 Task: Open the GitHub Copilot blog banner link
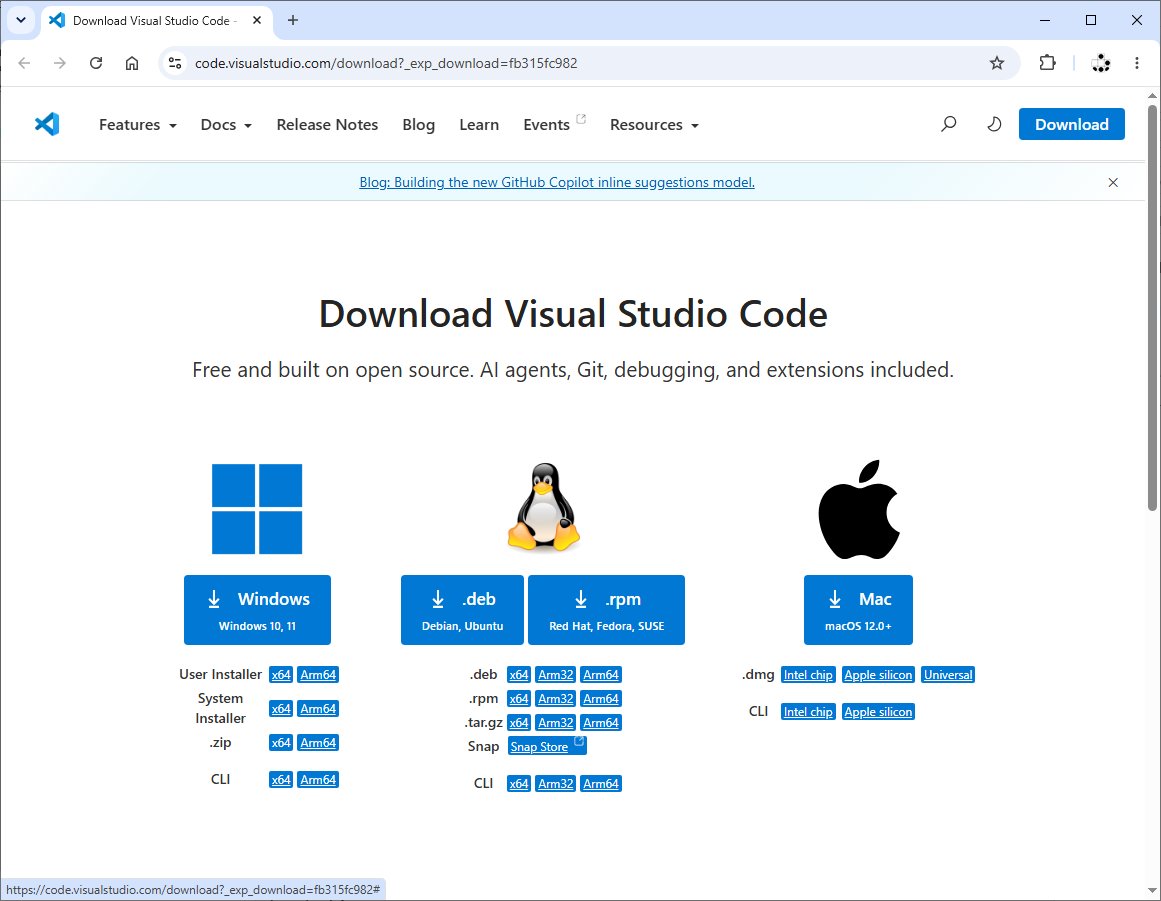tap(557, 182)
